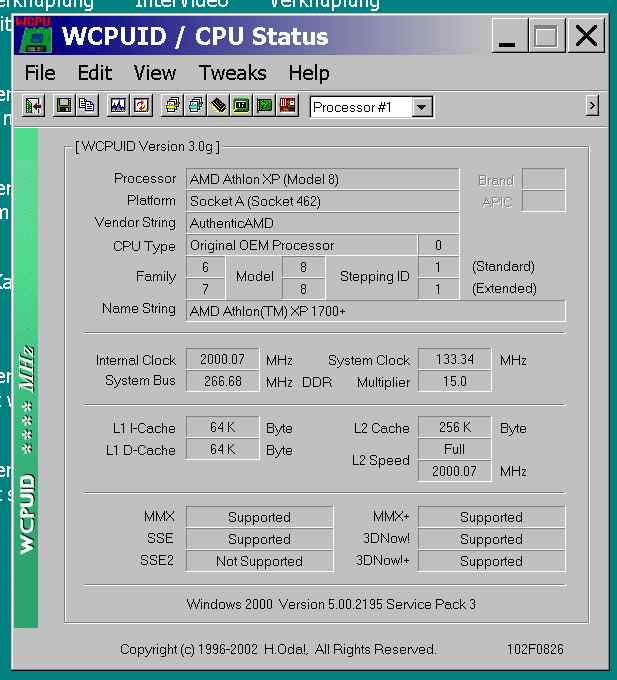Click the Vendor String 'AuthenticAMD' field
This screenshot has width=617, height=680.
click(x=322, y=223)
